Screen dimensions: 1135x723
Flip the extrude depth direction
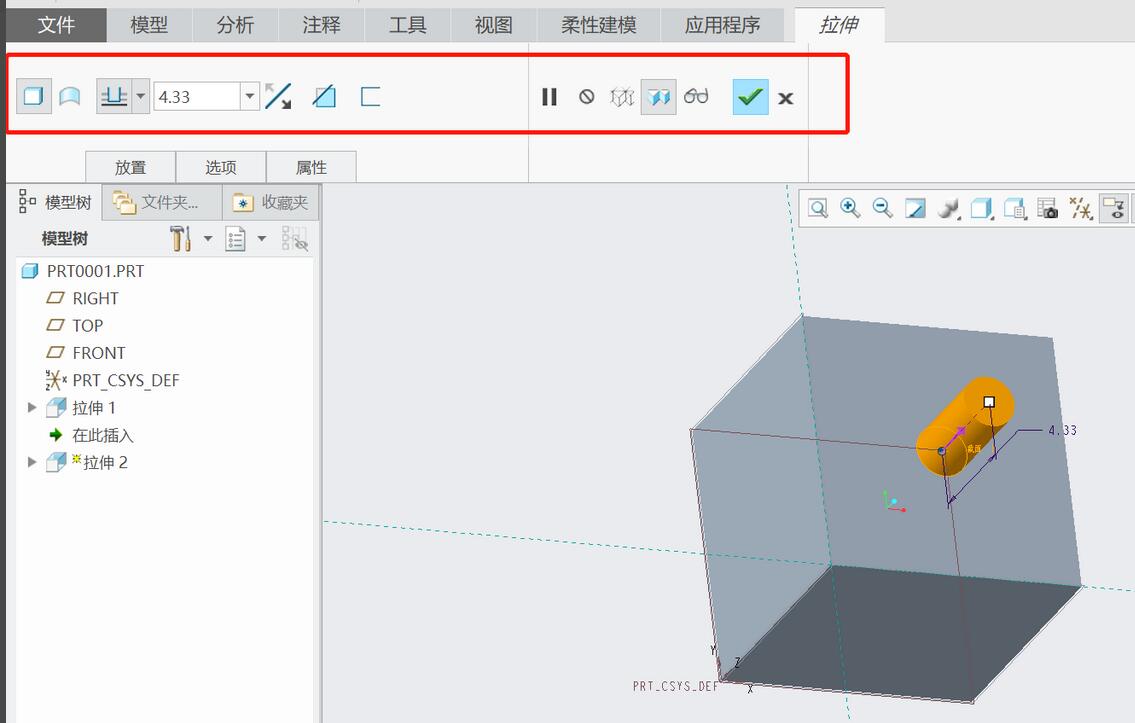point(278,97)
